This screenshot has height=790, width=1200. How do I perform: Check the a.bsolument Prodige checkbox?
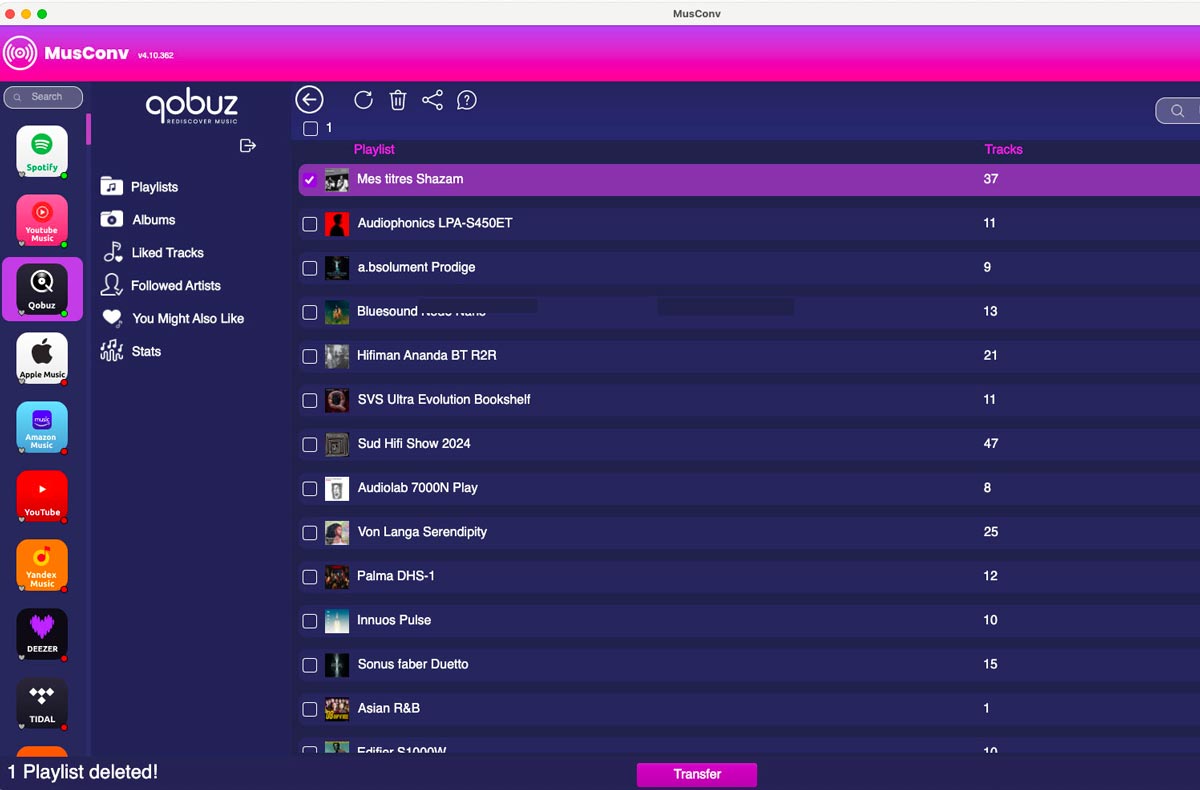coord(310,268)
